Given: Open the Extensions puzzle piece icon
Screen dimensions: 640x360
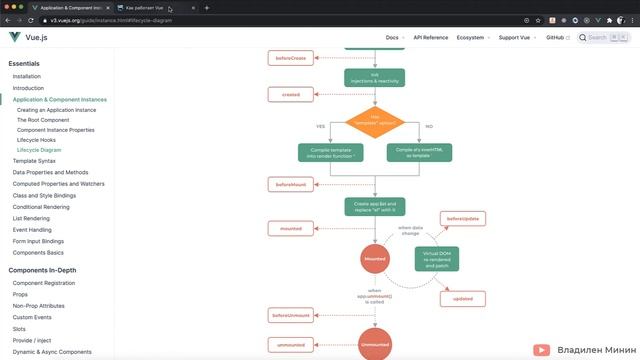Looking at the screenshot, I should coord(609,20).
